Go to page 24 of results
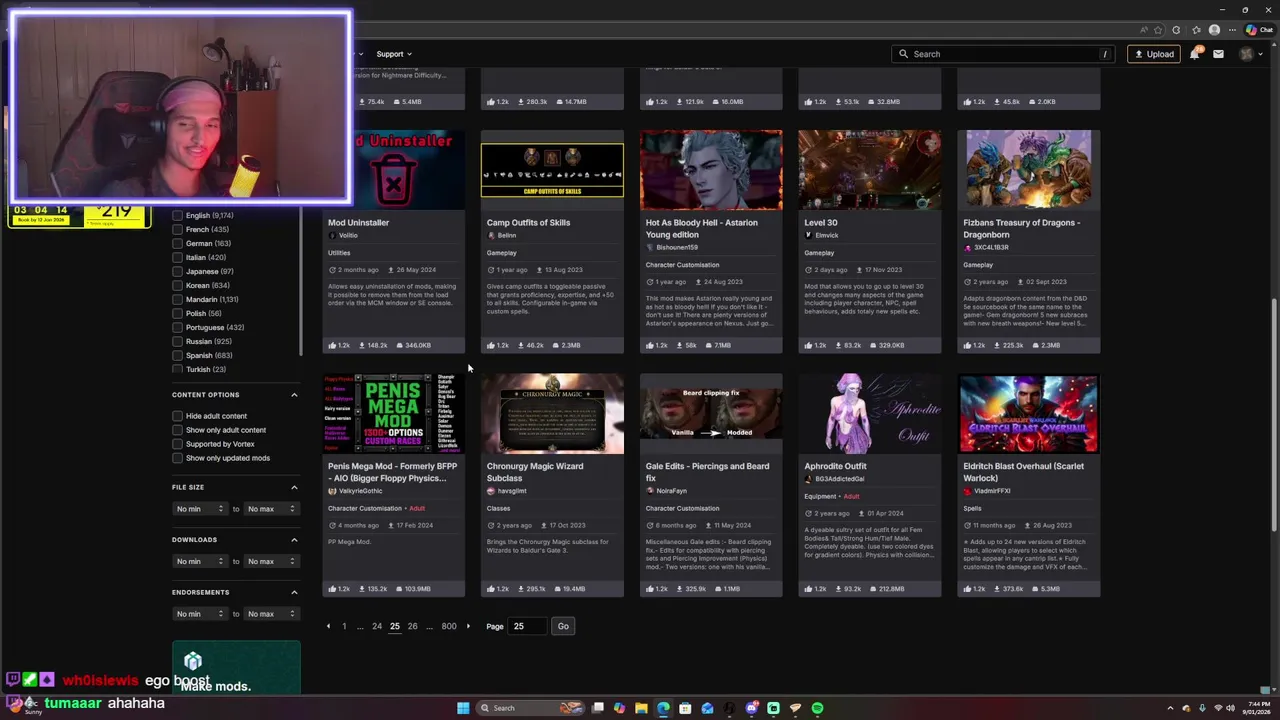The width and height of the screenshot is (1280, 720). [x=377, y=626]
